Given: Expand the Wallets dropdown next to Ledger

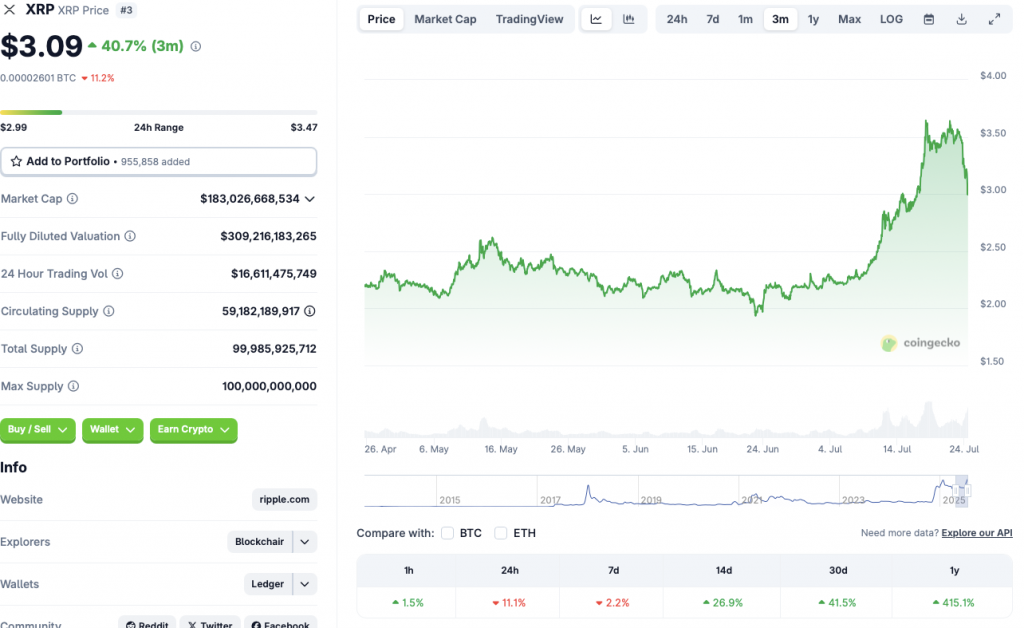Looking at the screenshot, I should [x=305, y=584].
